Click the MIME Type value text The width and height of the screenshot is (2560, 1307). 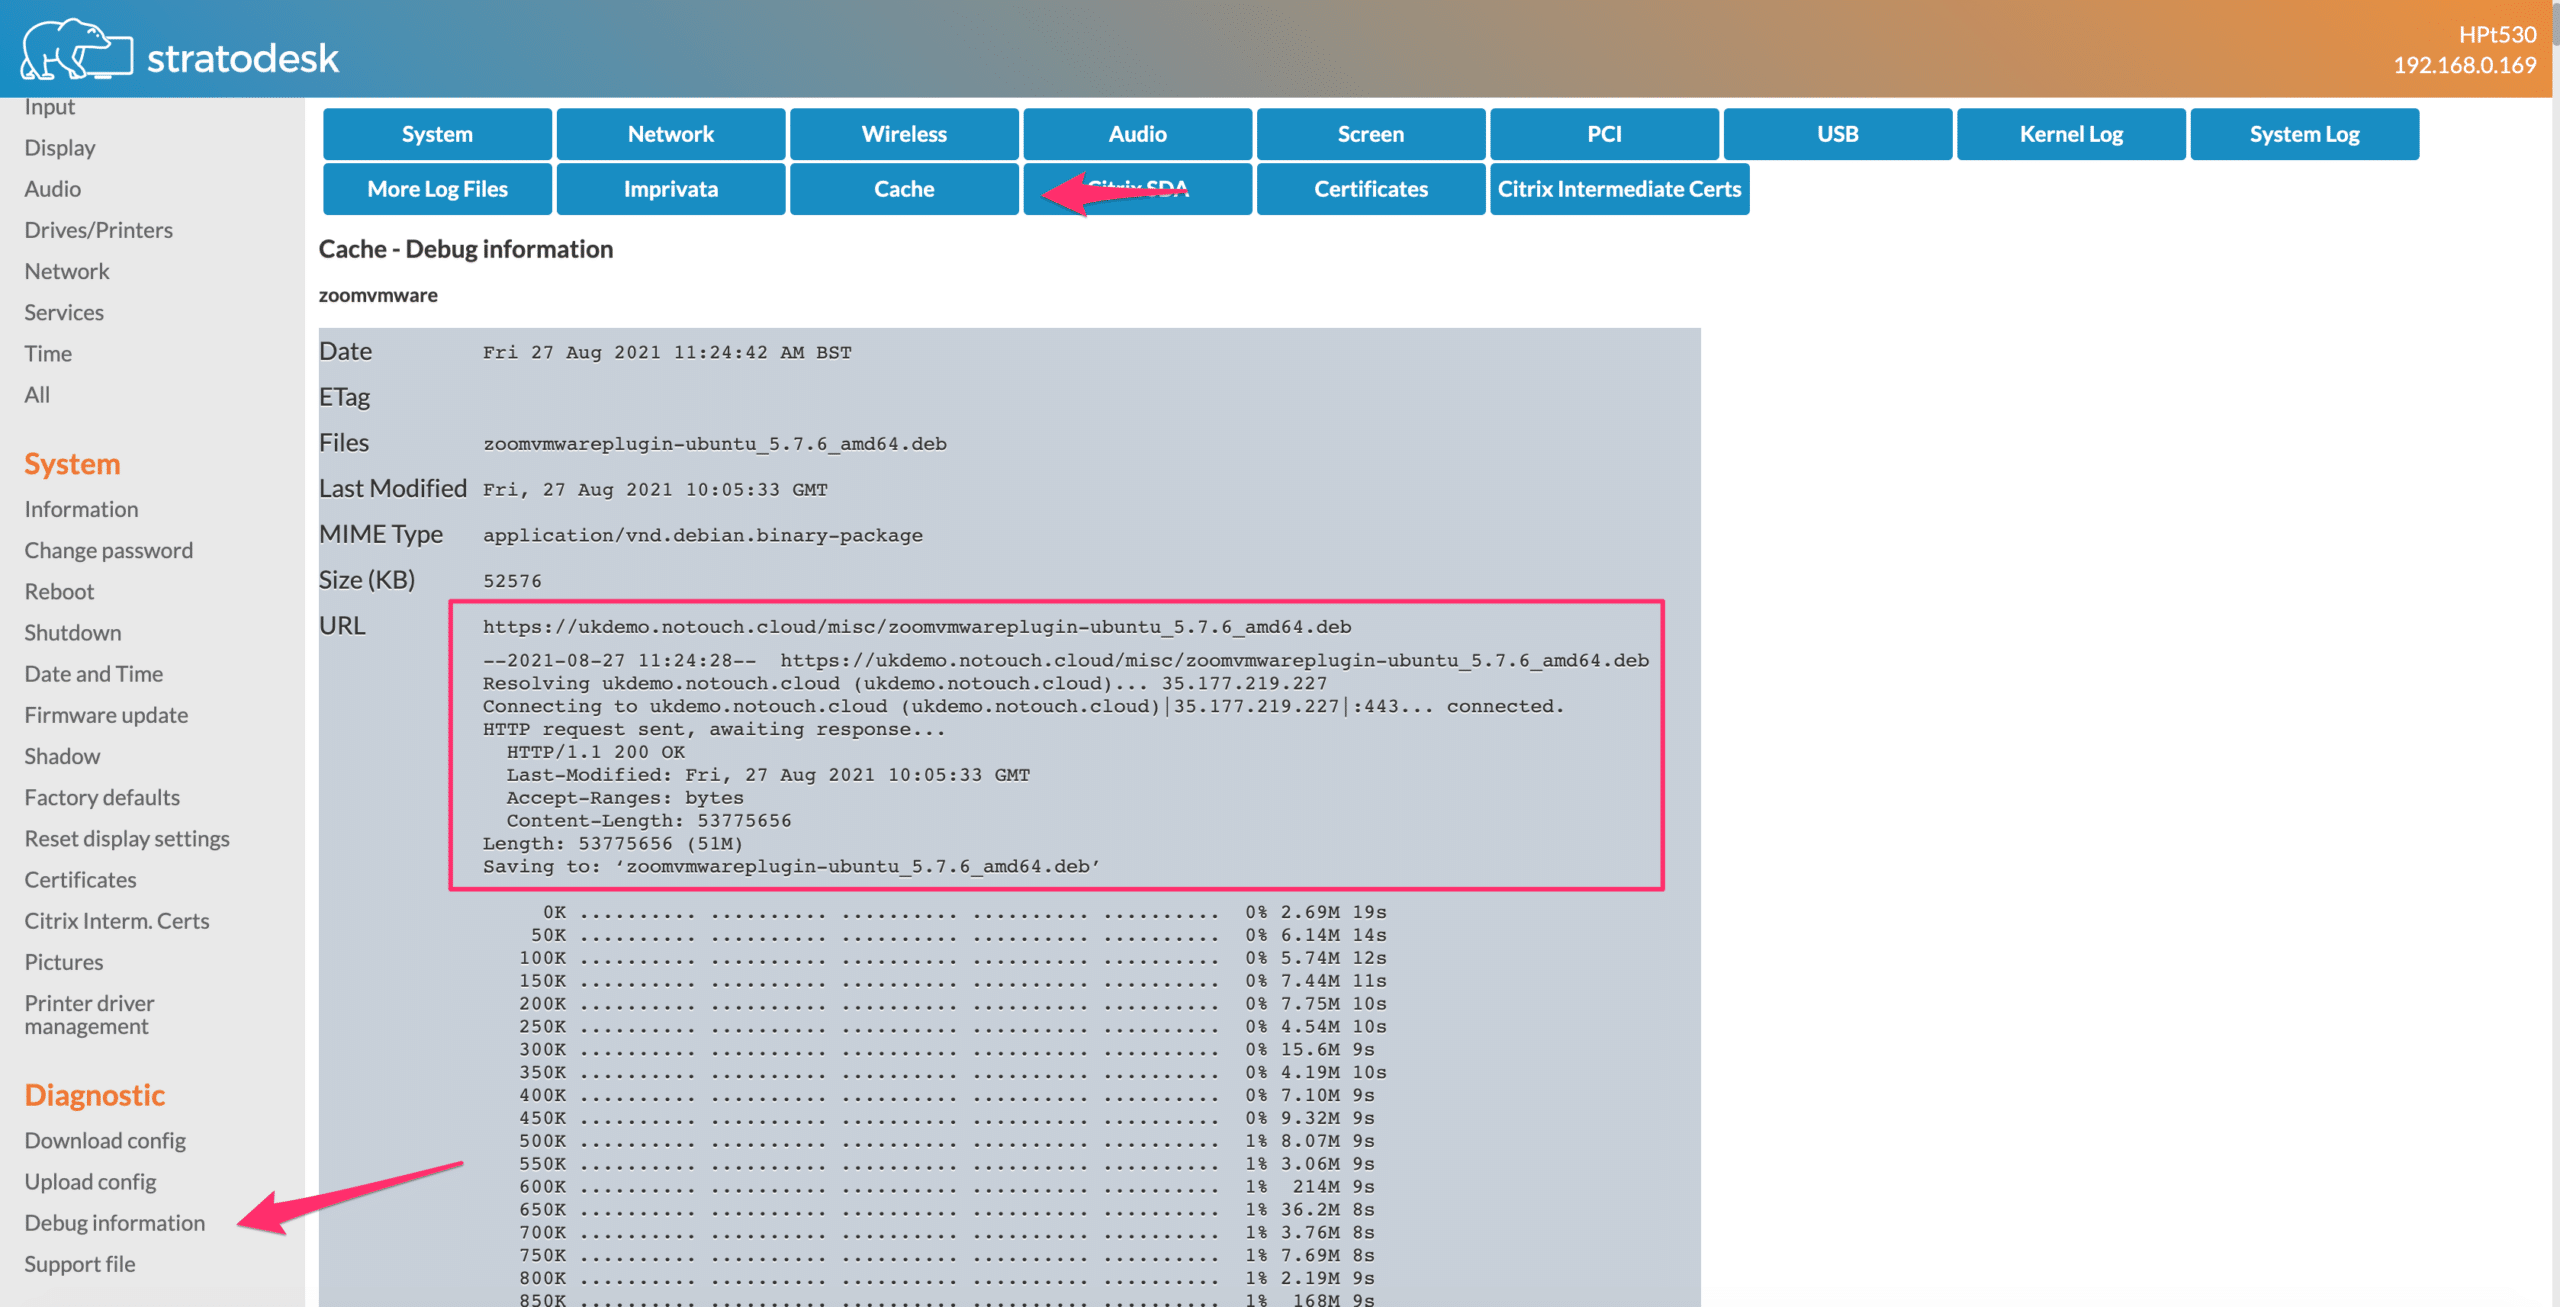(703, 535)
